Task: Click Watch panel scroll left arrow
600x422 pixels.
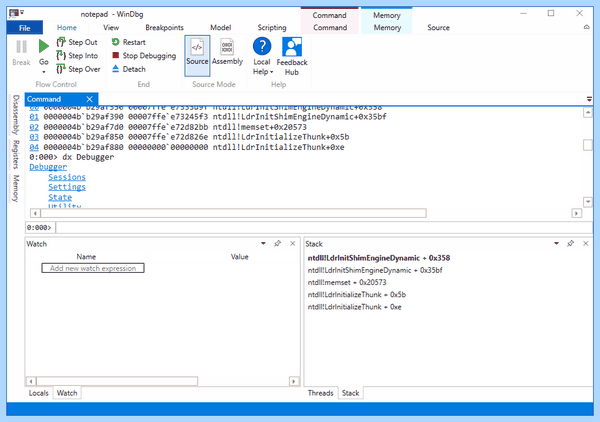Action: (31, 381)
